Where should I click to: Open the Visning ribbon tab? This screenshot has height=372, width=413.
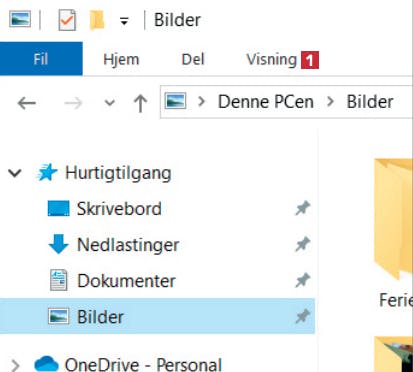271,59
